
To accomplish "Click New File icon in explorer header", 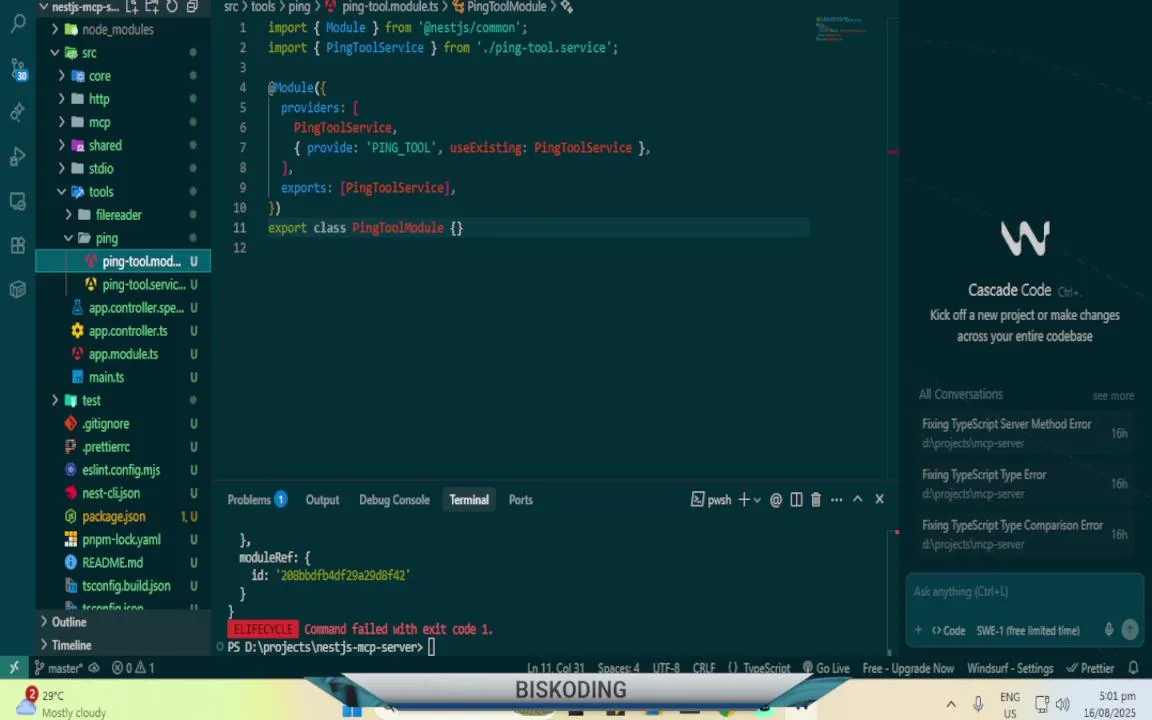I will coord(132,7).
